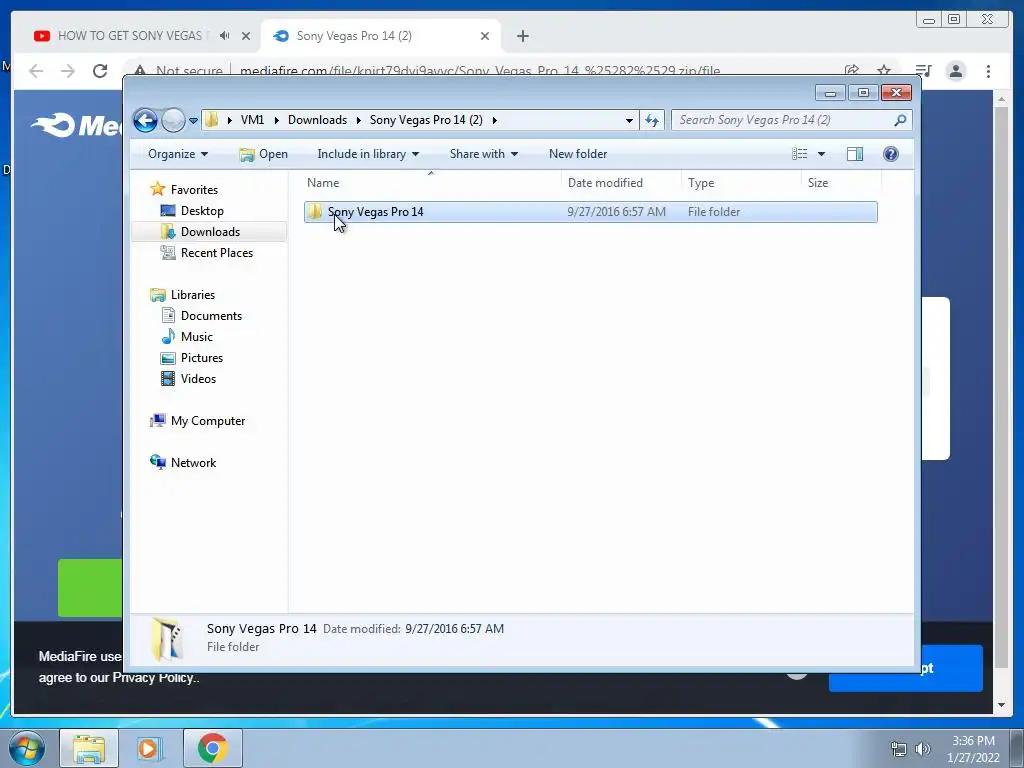The width and height of the screenshot is (1024, 768).
Task: Select the Sony Vegas Pro 14 folder row
Action: point(590,212)
